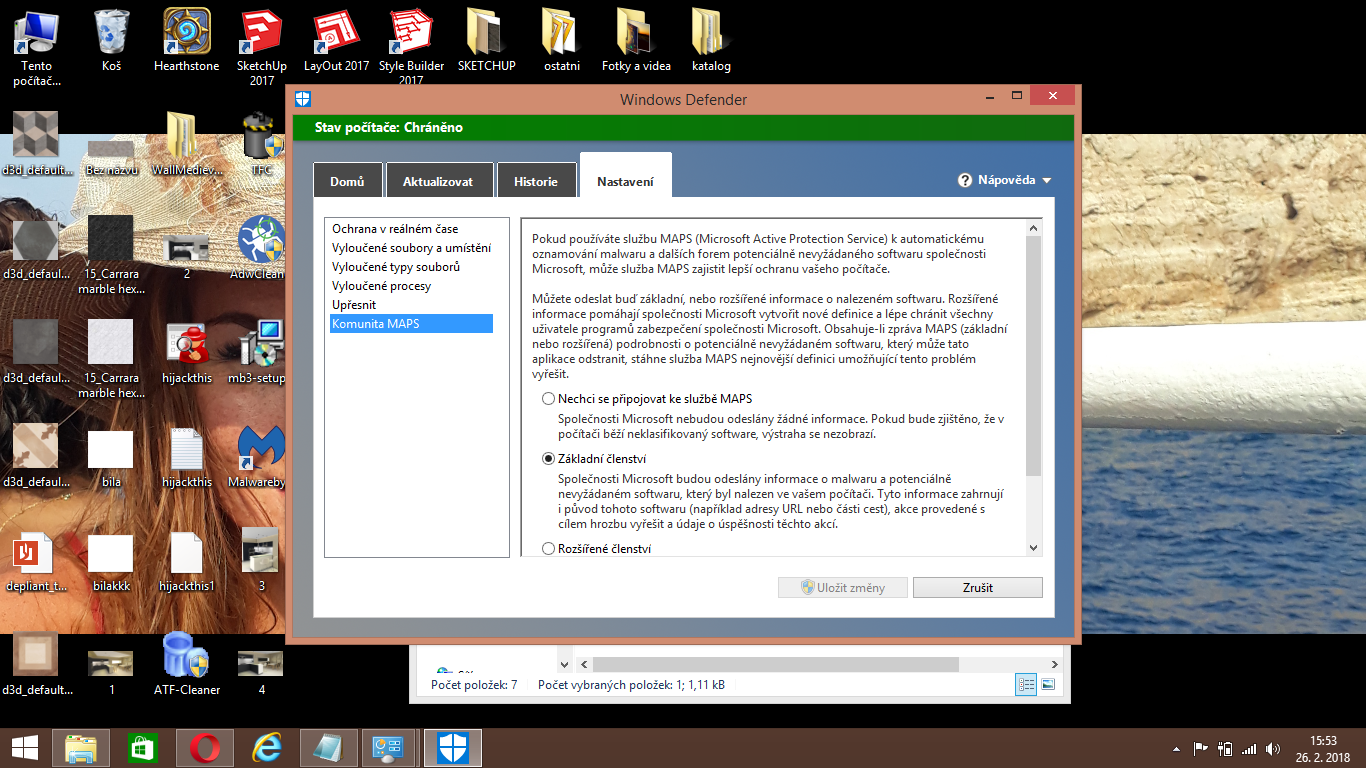Go to the Historie tab

click(x=536, y=181)
